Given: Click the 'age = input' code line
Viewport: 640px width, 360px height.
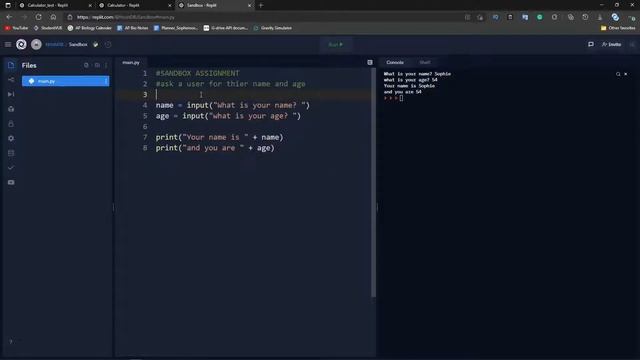Looking at the screenshot, I should (228, 116).
